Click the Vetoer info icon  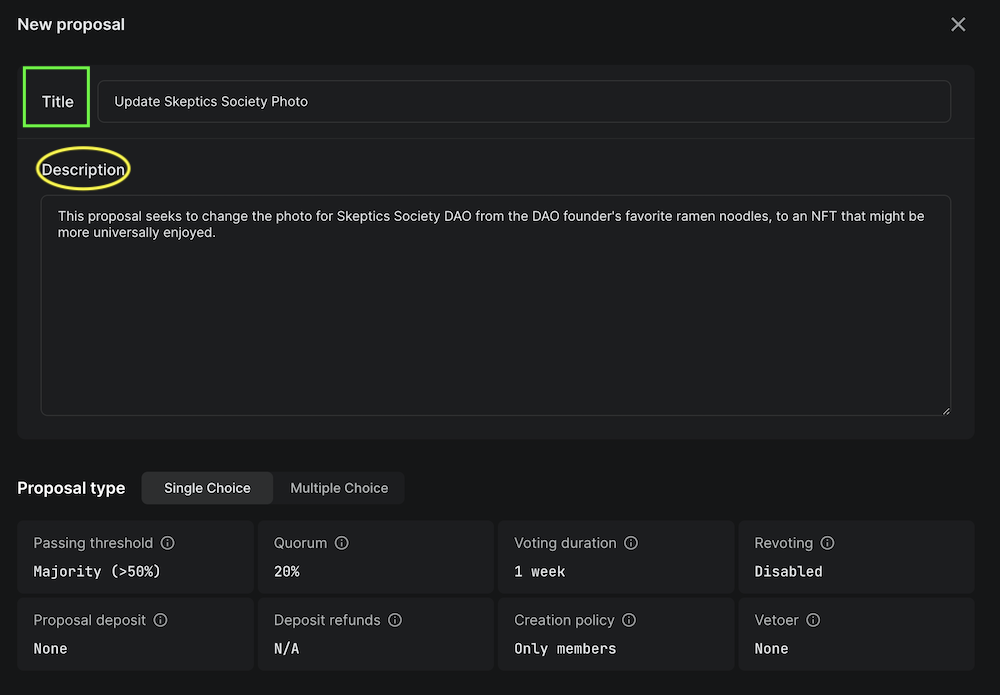[813, 620]
